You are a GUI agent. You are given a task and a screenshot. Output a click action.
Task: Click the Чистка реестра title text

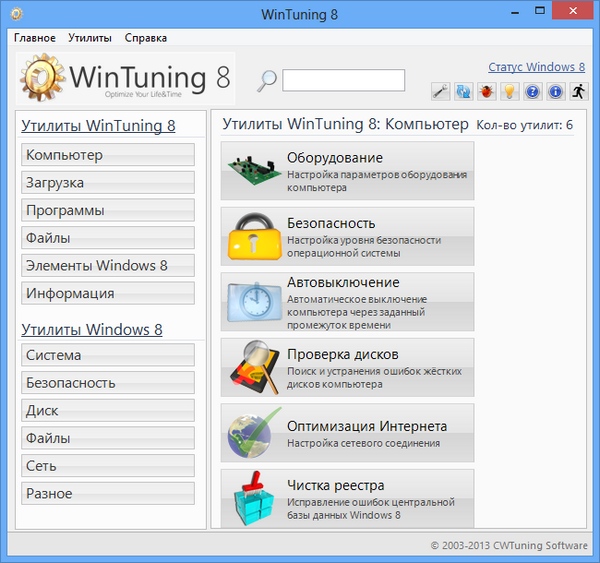point(336,485)
